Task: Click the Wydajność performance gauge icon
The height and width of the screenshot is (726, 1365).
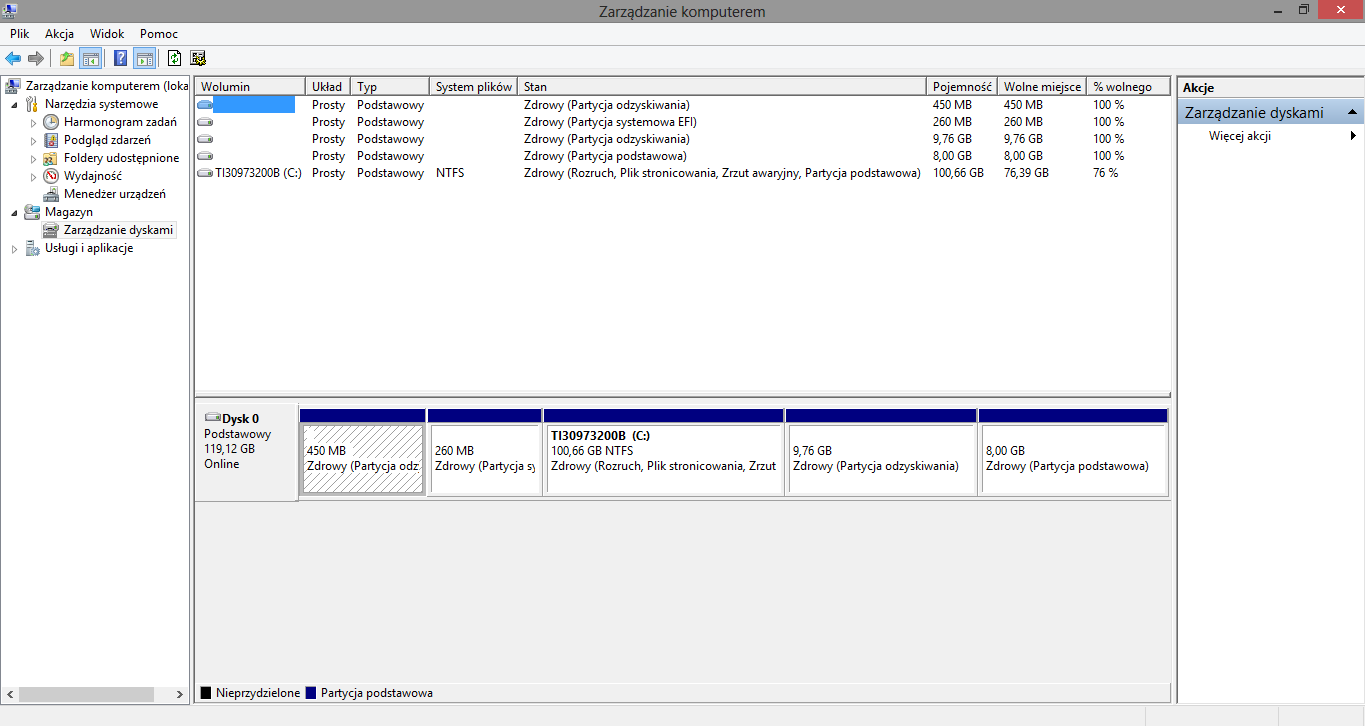Action: [51, 176]
